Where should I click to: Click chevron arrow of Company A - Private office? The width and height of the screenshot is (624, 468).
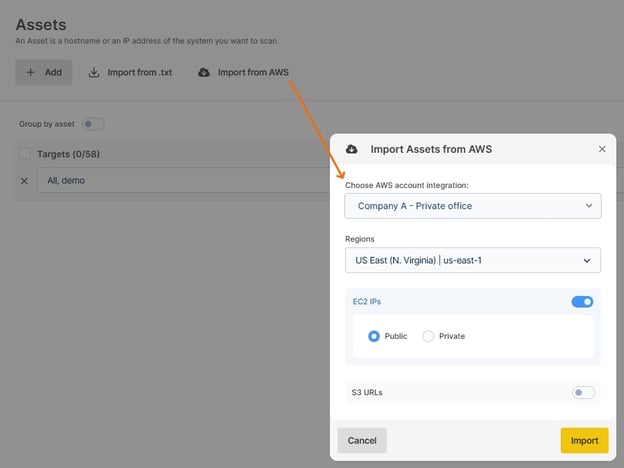[x=588, y=206]
